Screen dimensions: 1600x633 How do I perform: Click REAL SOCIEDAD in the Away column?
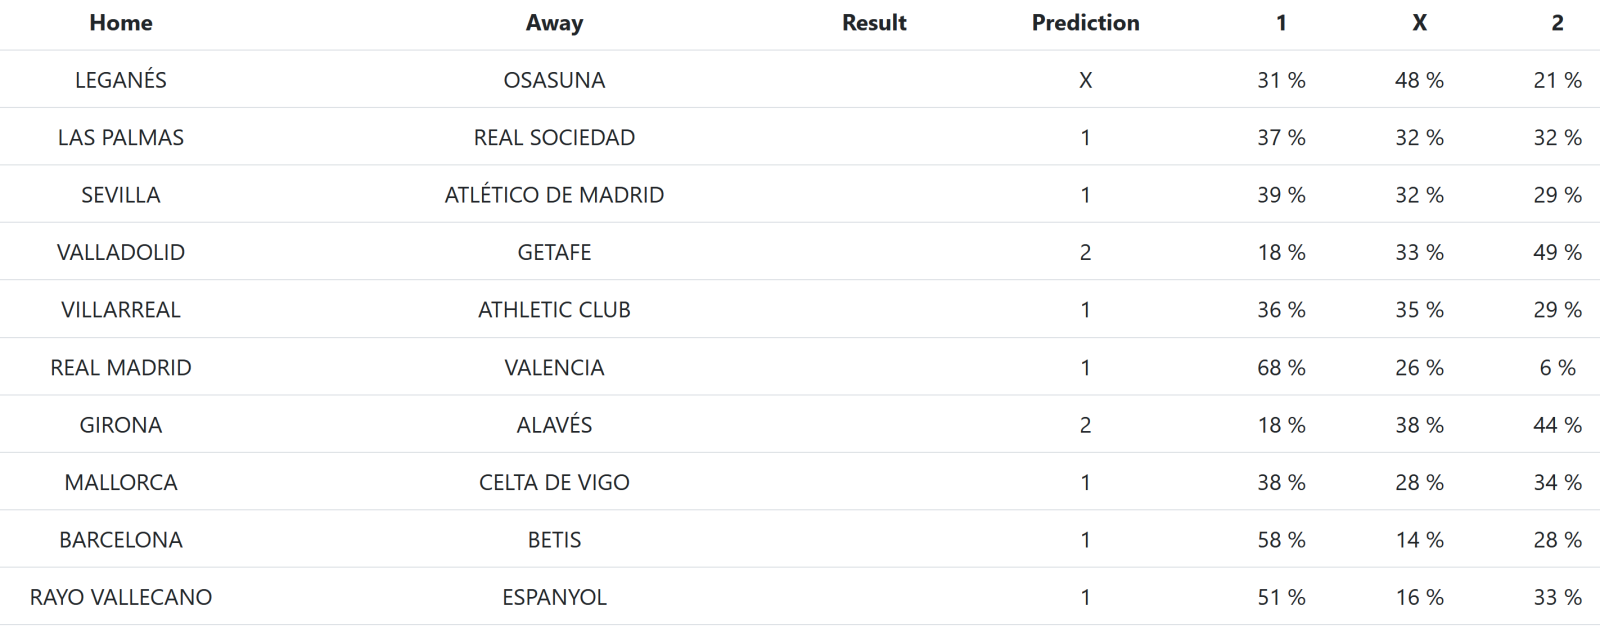pos(554,138)
